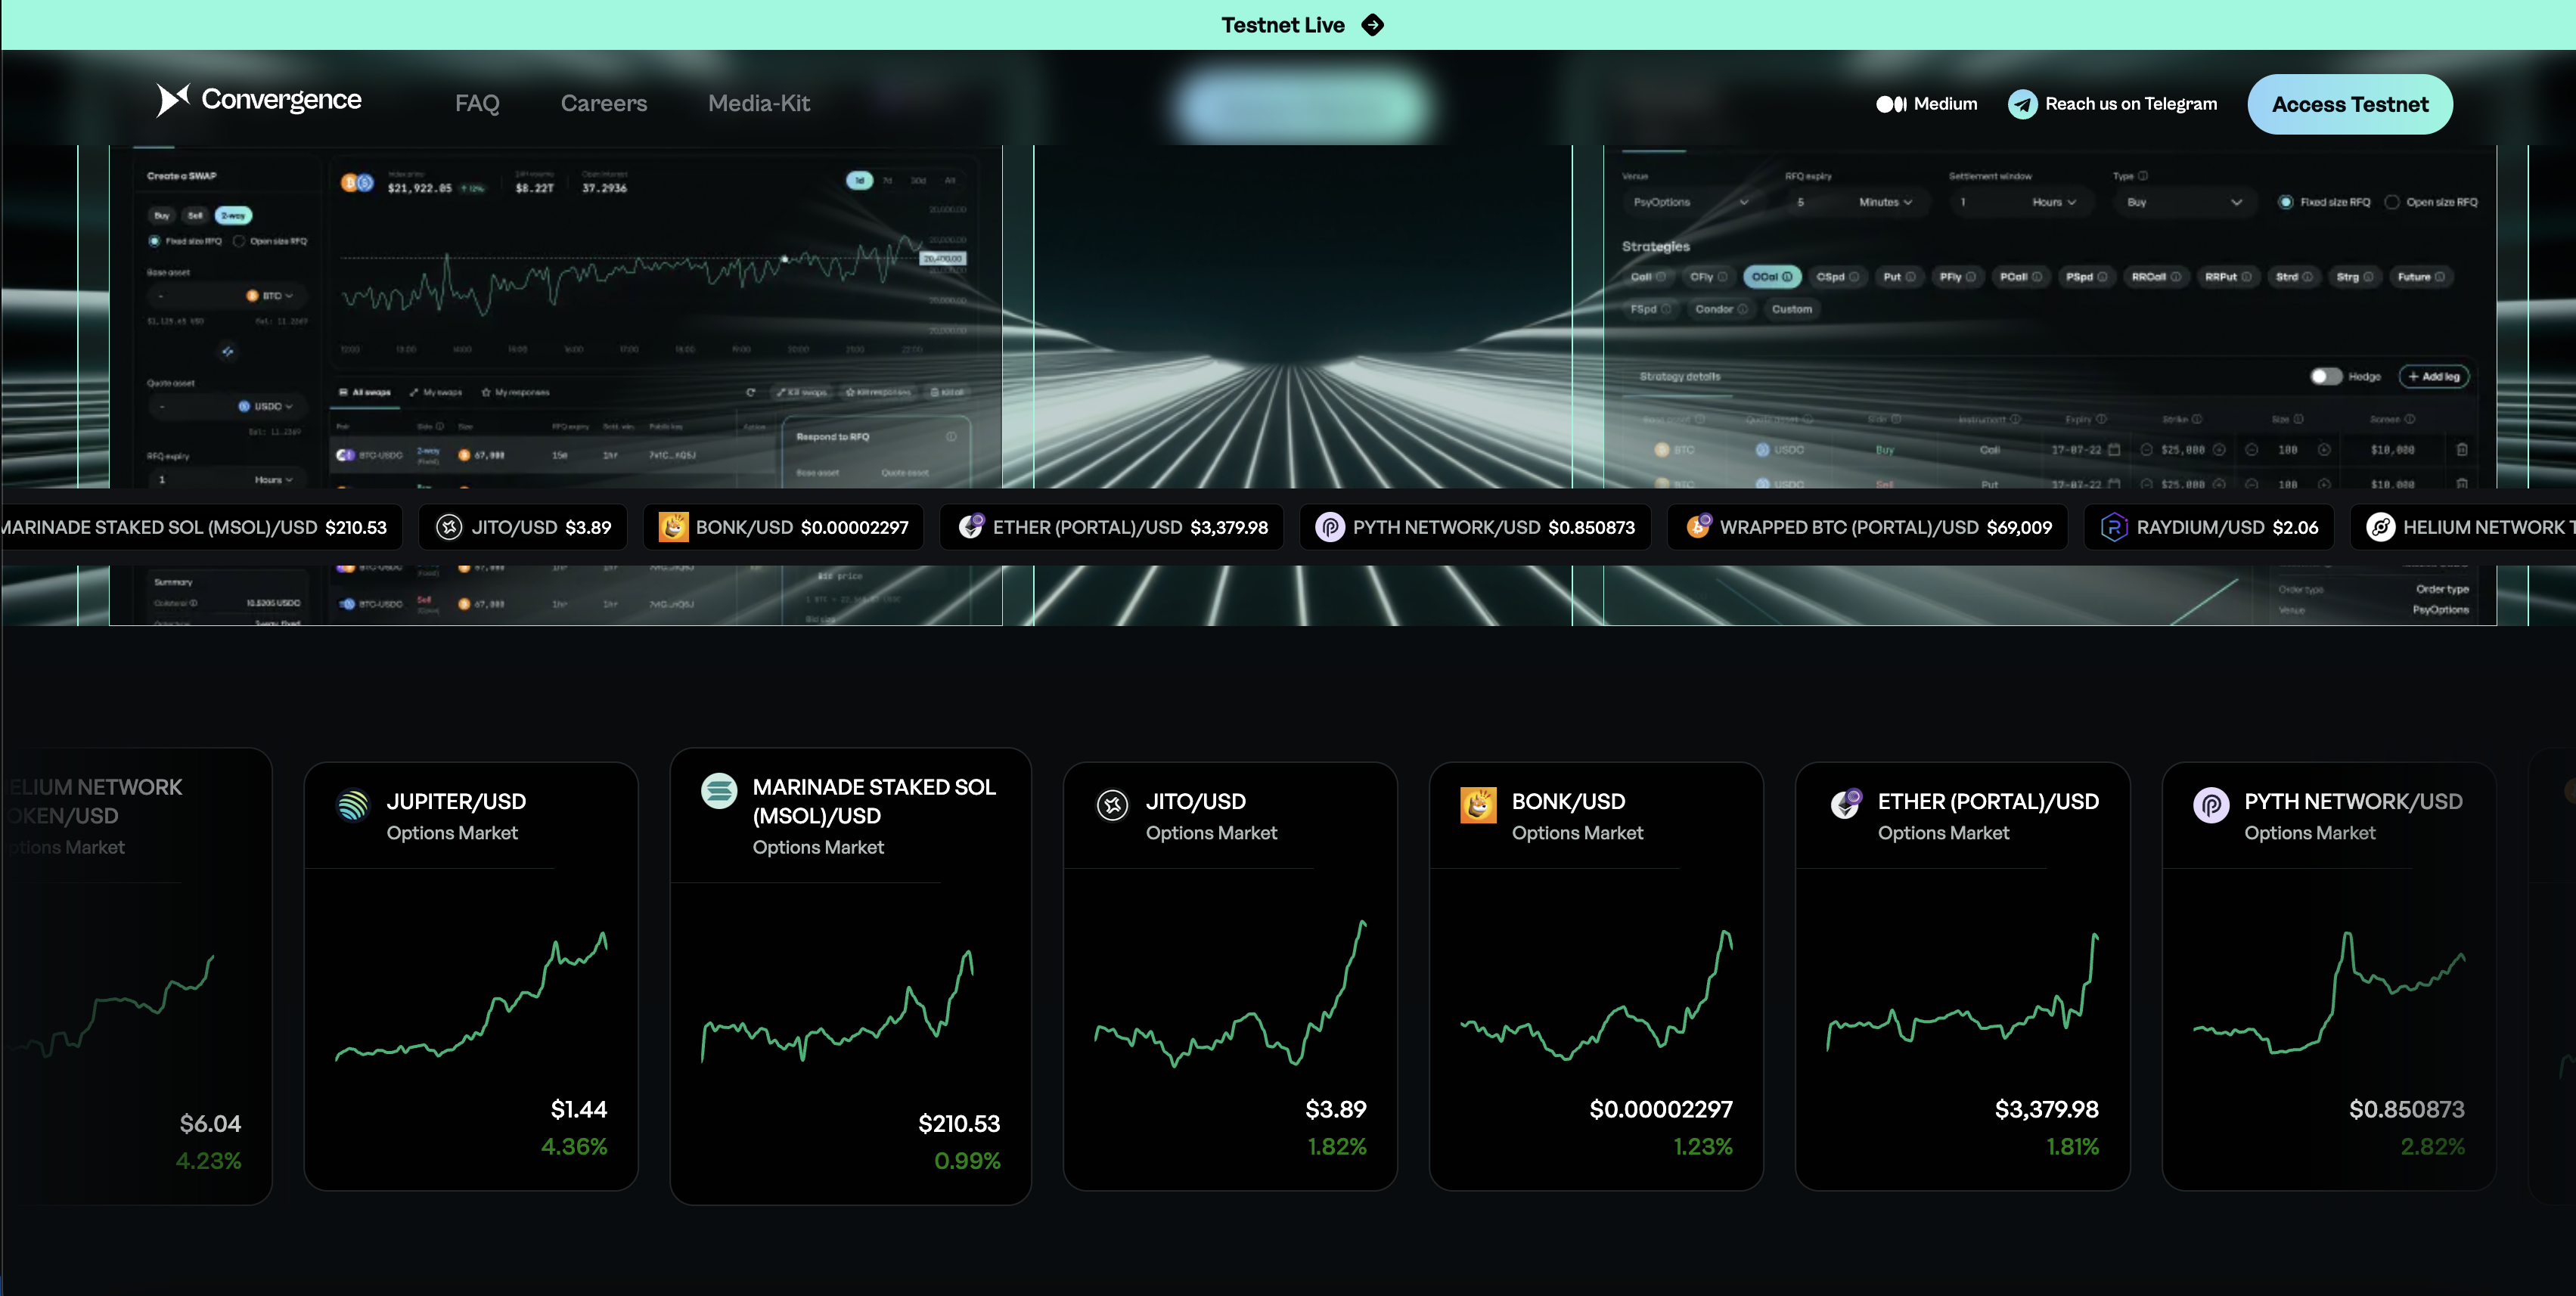Click the Convergence logo
This screenshot has width=2576, height=1296.
pyautogui.click(x=259, y=100)
